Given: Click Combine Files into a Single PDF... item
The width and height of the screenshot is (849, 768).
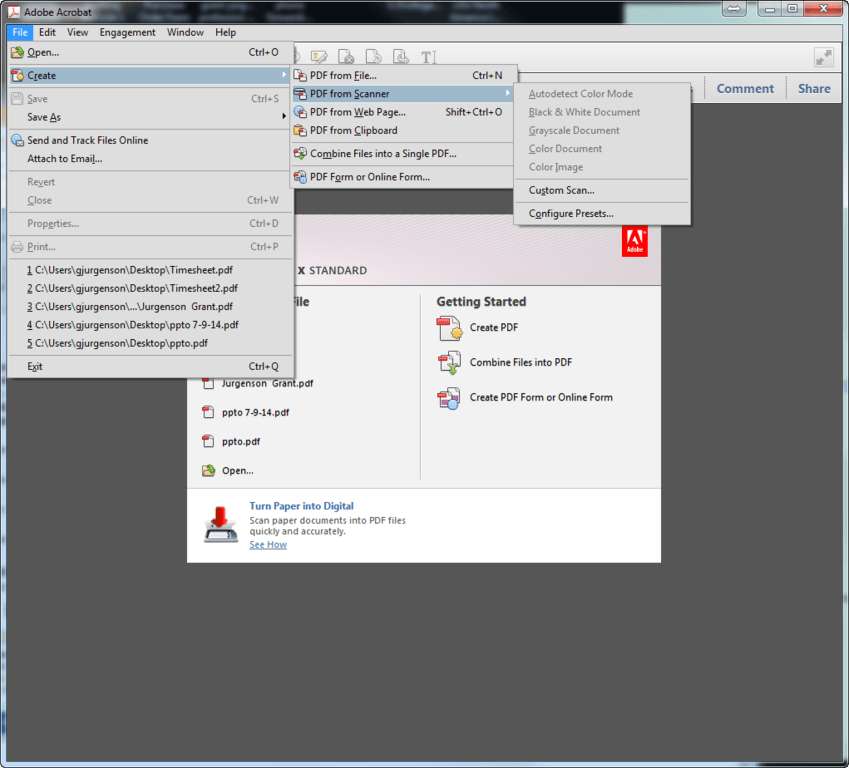Looking at the screenshot, I should tap(401, 154).
